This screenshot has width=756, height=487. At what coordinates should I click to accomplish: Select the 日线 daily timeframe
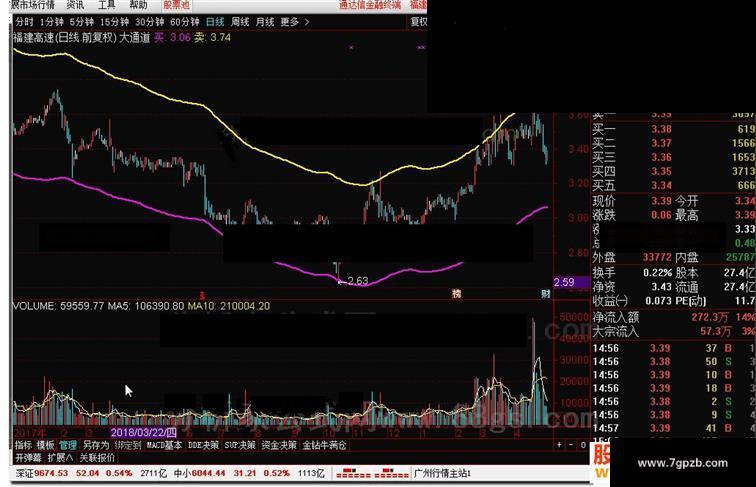coord(215,22)
